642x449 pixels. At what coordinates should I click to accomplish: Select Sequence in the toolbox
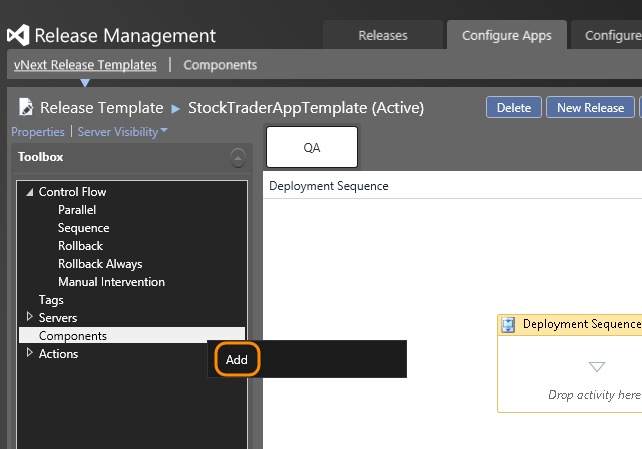coord(84,228)
